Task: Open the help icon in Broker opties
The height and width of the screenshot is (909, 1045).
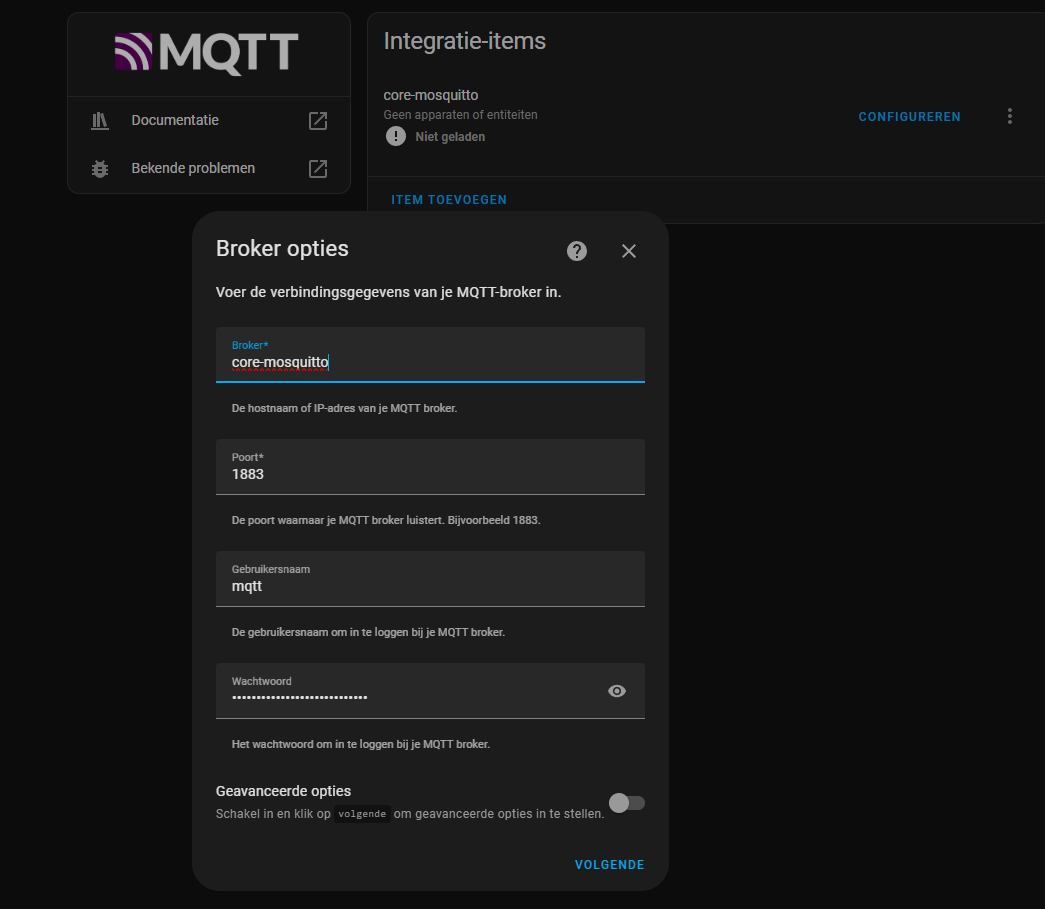Action: [577, 251]
